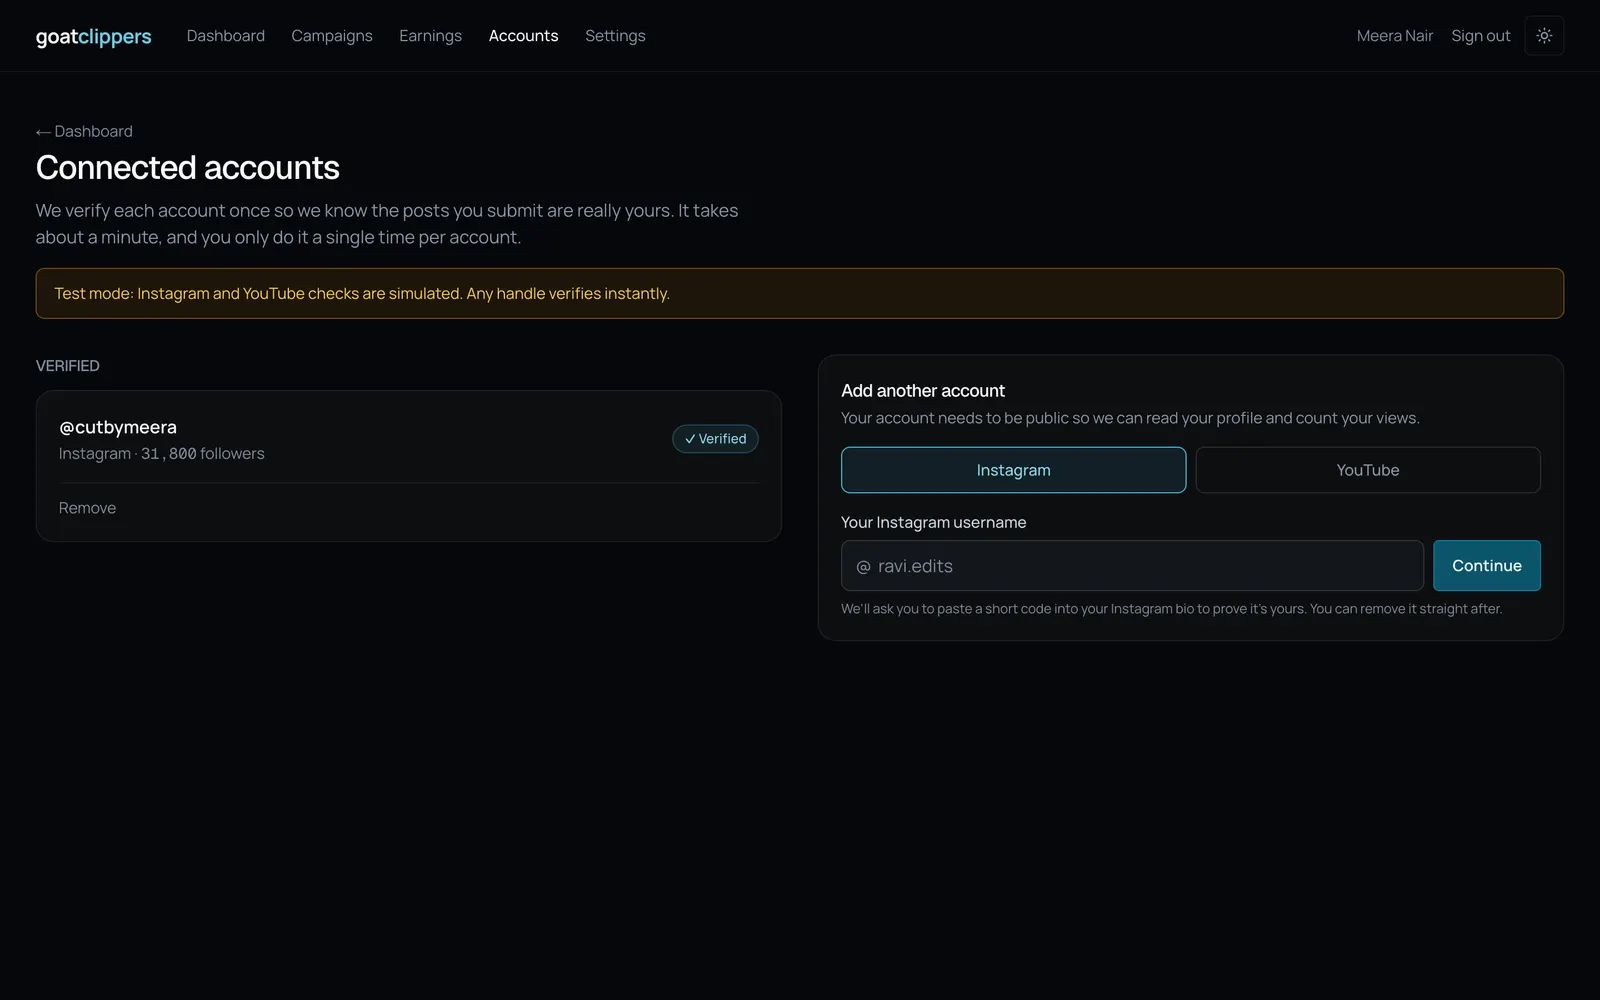Click the Continue button

(x=1486, y=566)
